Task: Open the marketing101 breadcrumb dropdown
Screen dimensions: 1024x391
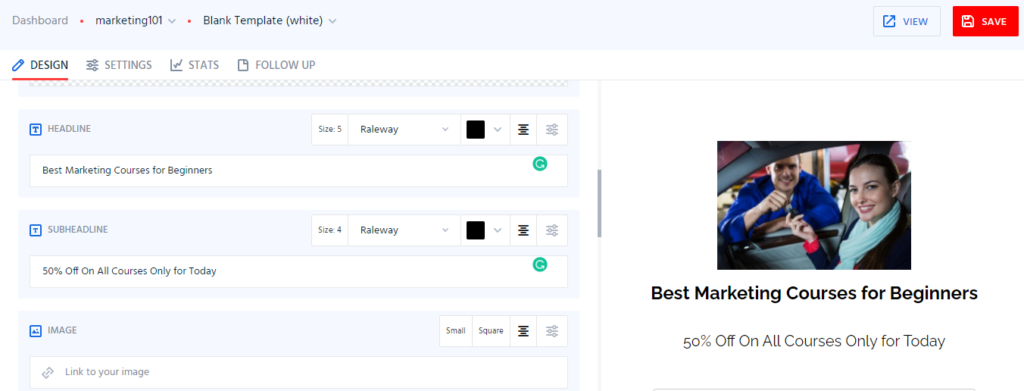Action: click(x=136, y=21)
